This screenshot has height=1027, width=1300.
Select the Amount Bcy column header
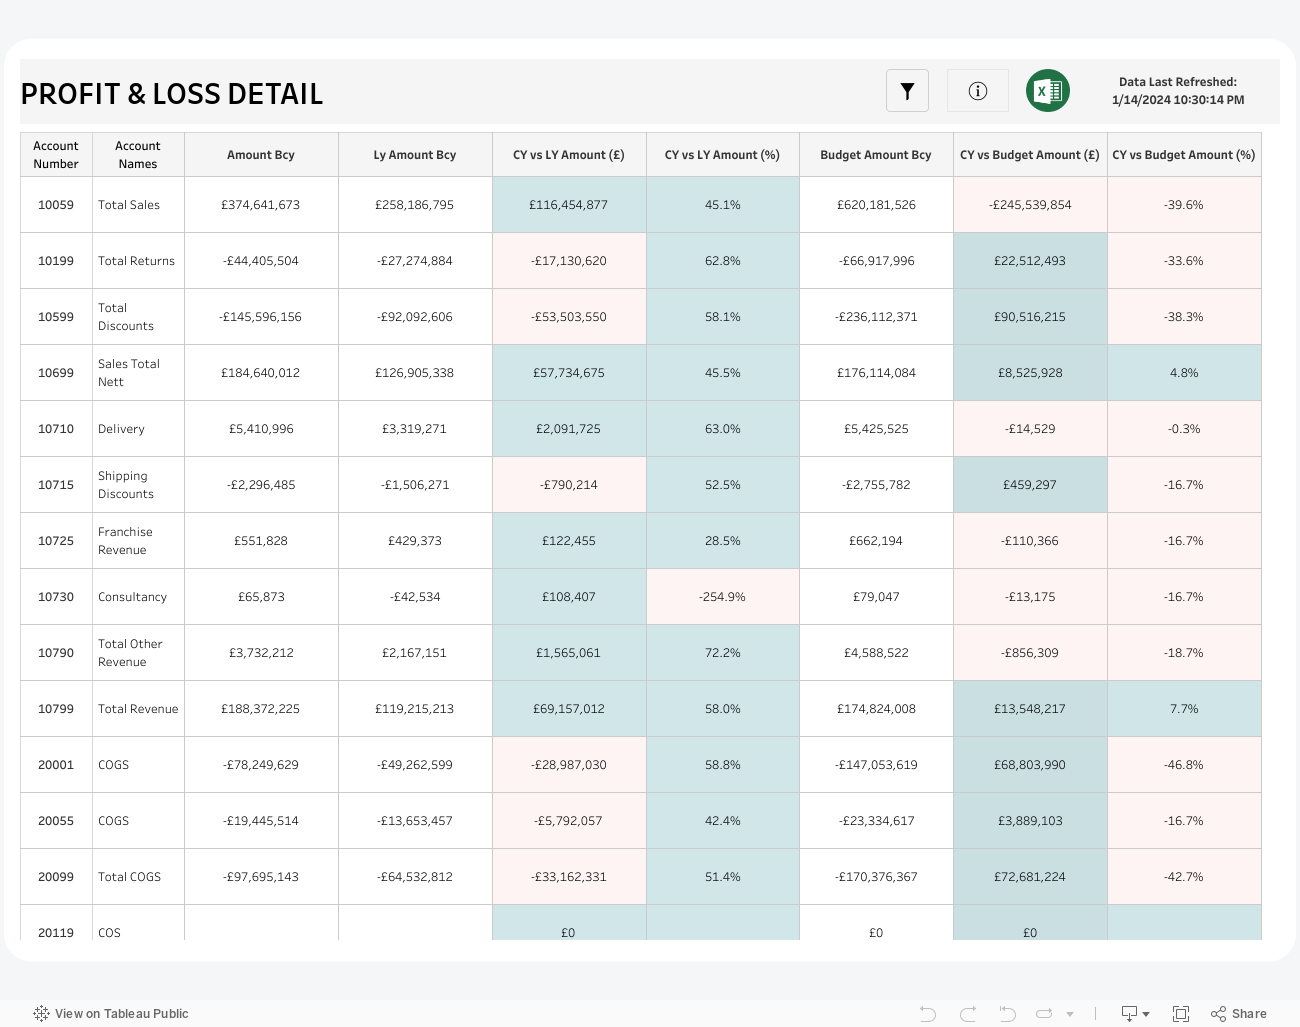click(261, 155)
